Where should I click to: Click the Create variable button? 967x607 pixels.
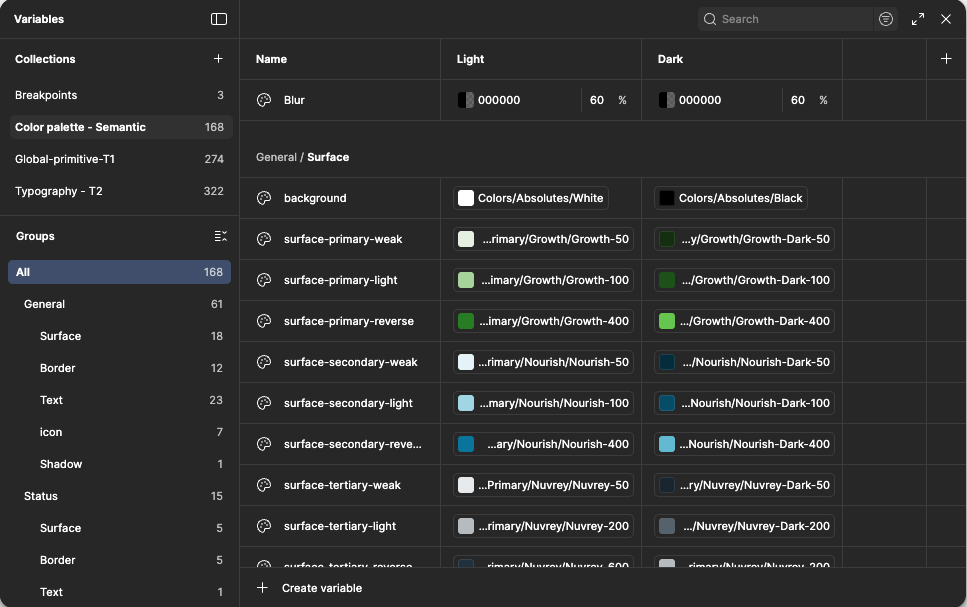pos(310,588)
